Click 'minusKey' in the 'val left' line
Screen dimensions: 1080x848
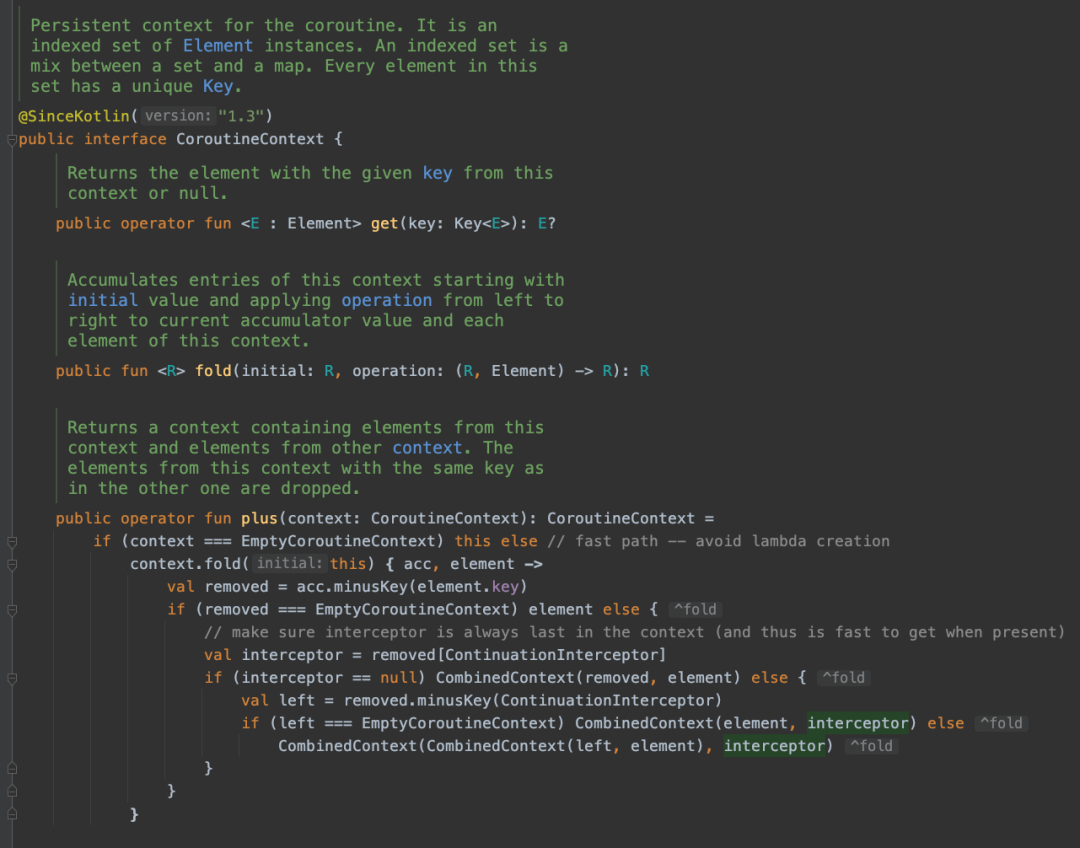(x=455, y=701)
